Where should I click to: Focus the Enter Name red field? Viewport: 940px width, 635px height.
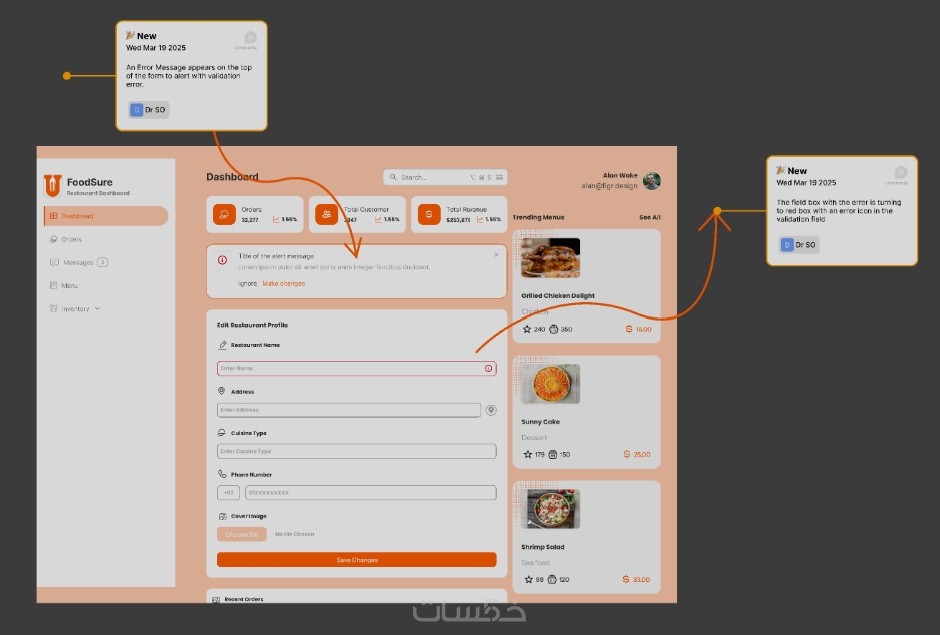[x=357, y=368]
